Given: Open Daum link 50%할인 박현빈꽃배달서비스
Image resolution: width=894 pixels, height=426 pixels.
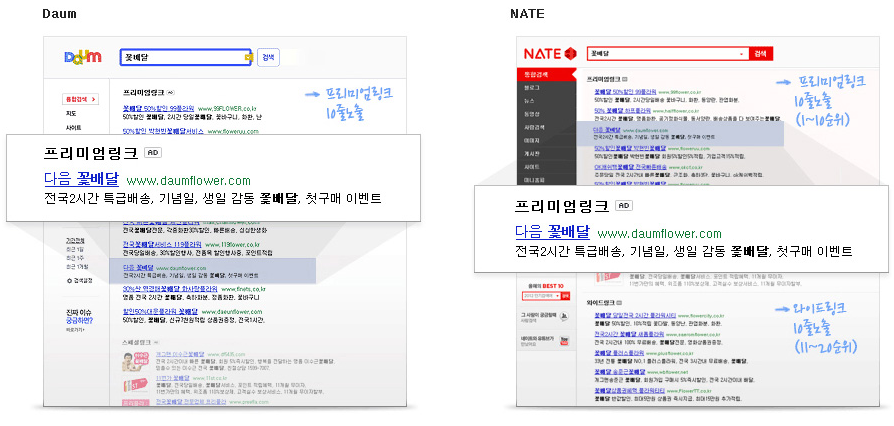Looking at the screenshot, I should [x=163, y=131].
